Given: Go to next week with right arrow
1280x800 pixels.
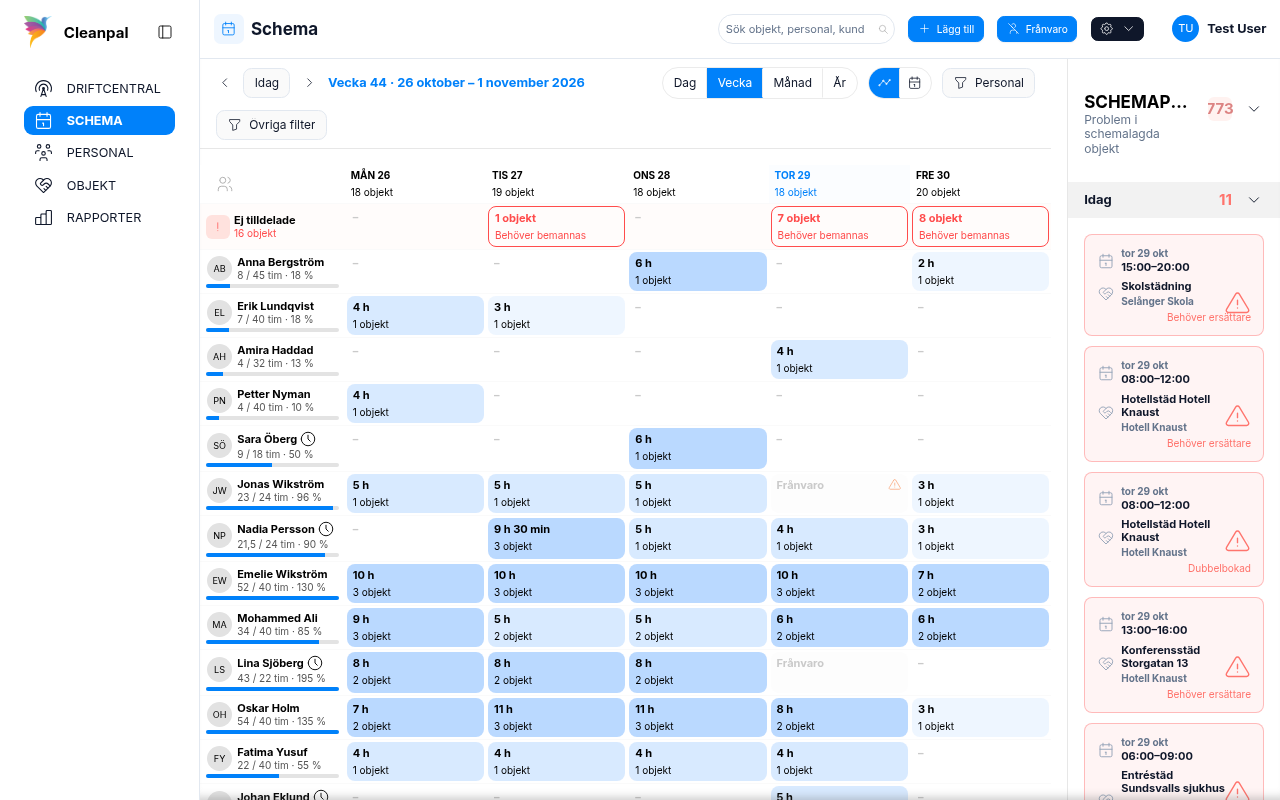Looking at the screenshot, I should (309, 83).
